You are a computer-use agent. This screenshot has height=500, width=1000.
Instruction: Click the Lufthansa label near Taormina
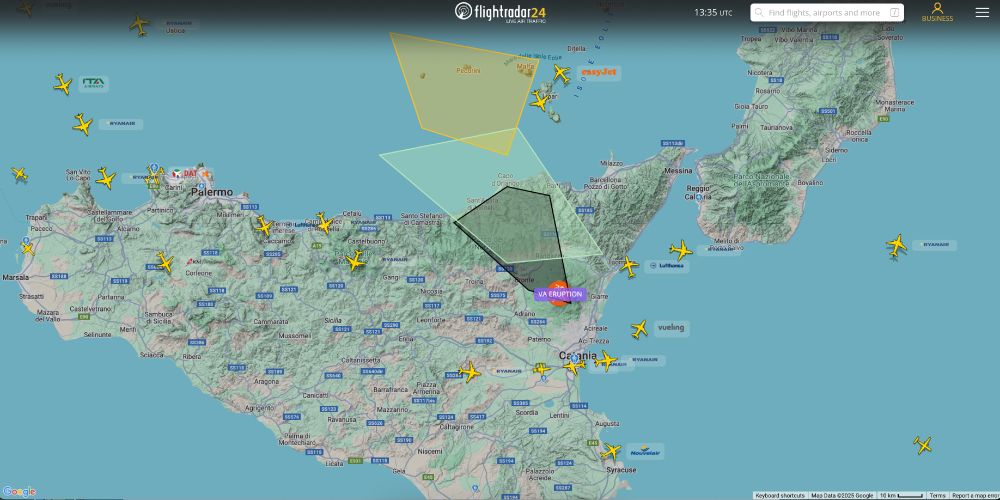point(668,266)
